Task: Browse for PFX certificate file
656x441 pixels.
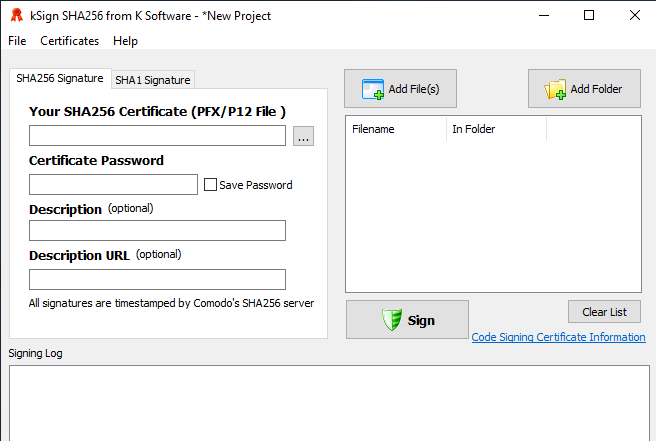Action: pyautogui.click(x=304, y=136)
